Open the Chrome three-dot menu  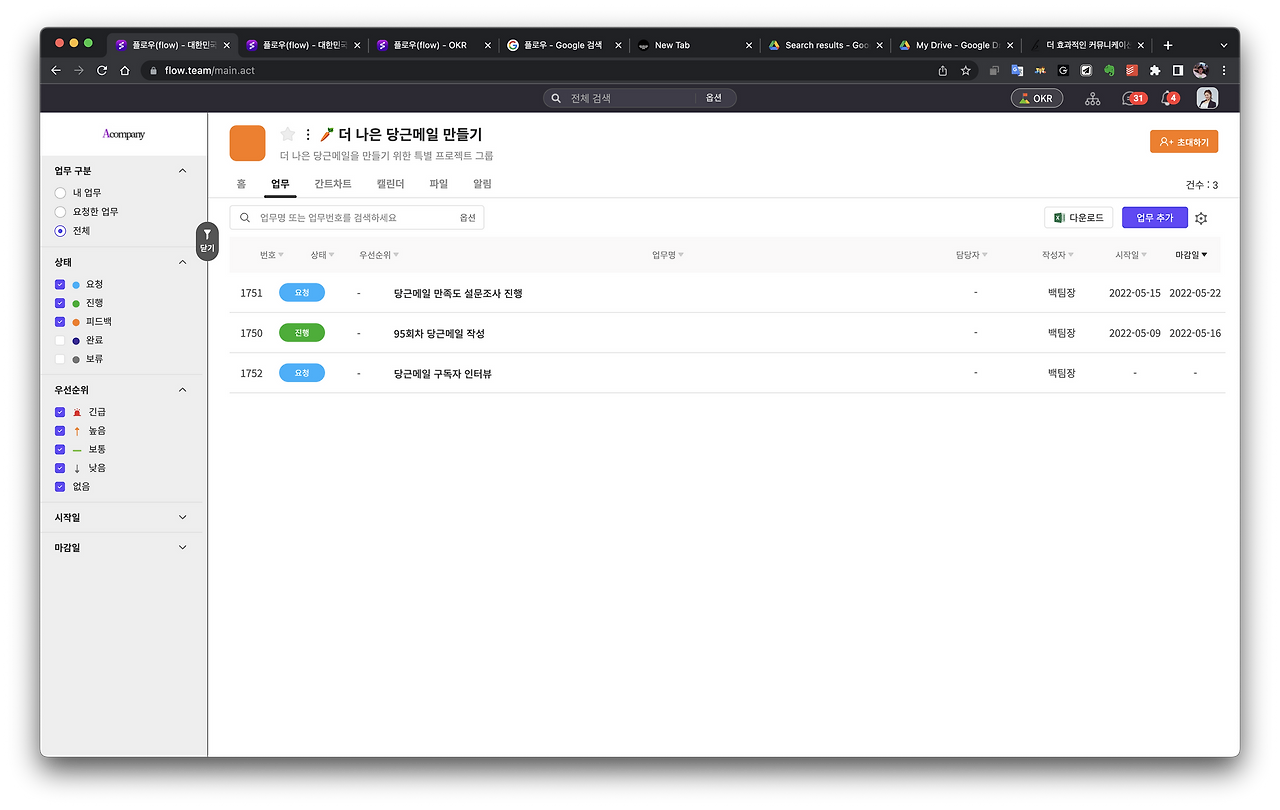click(x=1224, y=71)
